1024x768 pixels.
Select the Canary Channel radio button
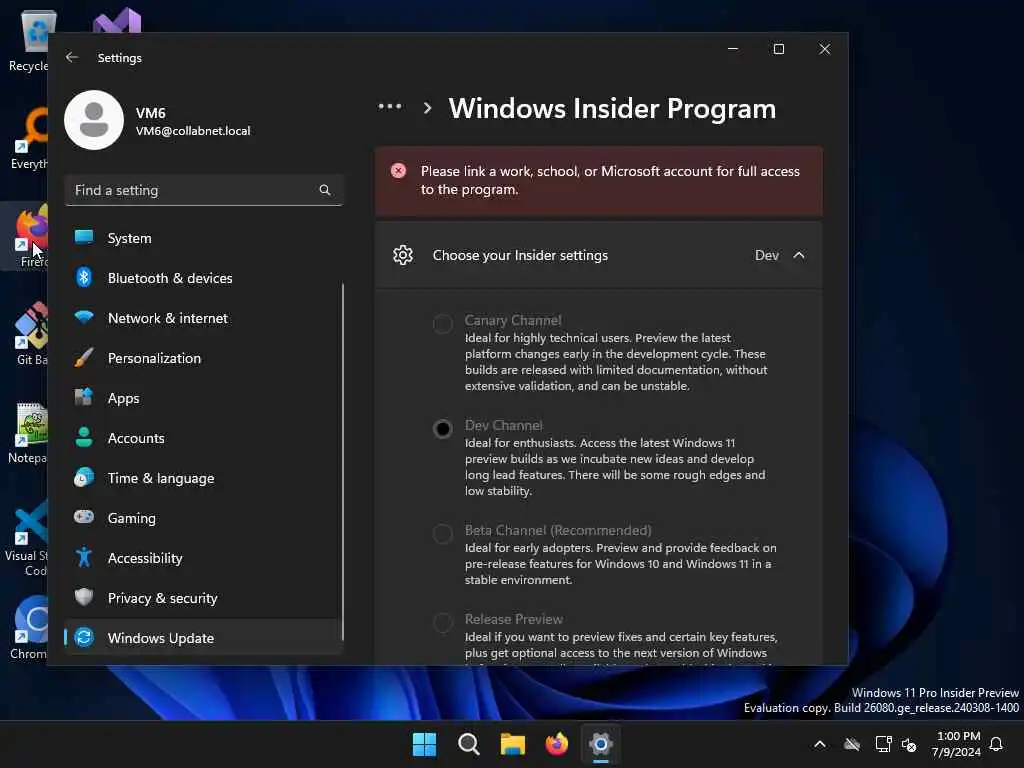[x=443, y=324]
